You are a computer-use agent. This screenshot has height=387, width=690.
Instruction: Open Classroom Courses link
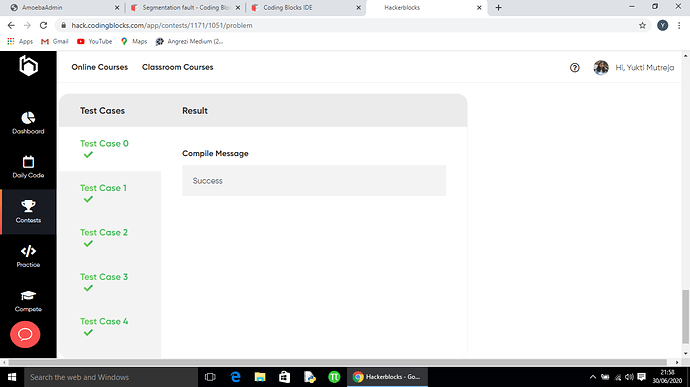177,67
